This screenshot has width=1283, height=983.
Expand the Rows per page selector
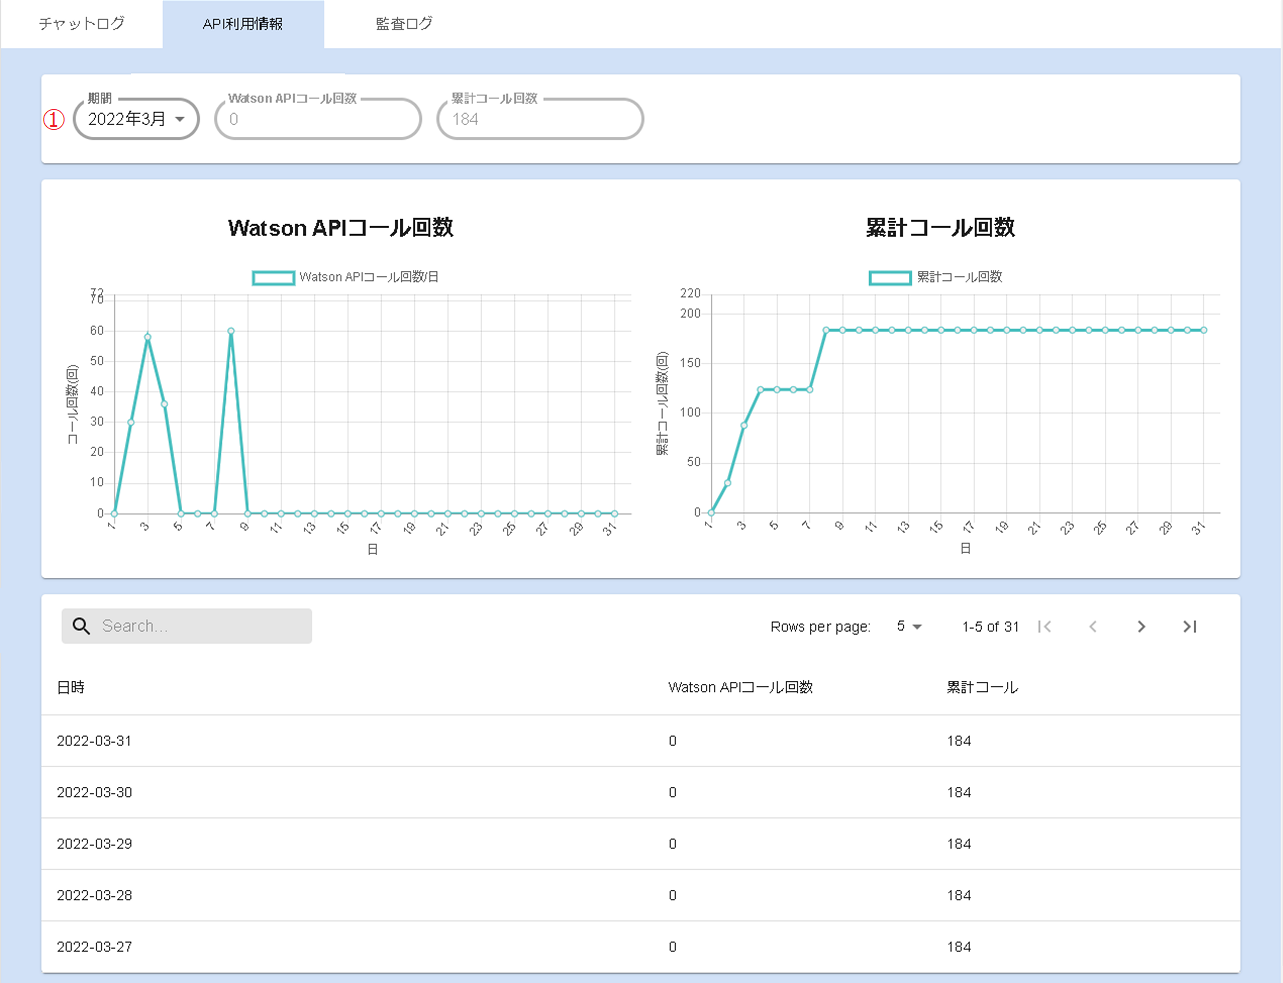point(909,627)
